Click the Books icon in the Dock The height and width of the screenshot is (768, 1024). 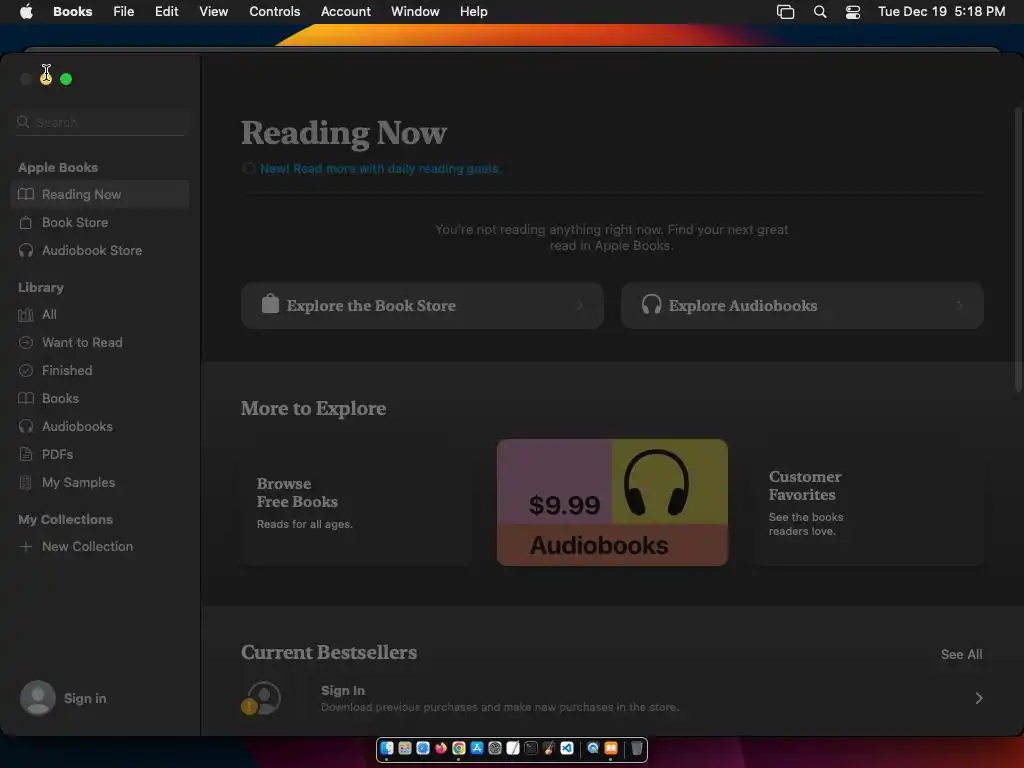coord(611,748)
